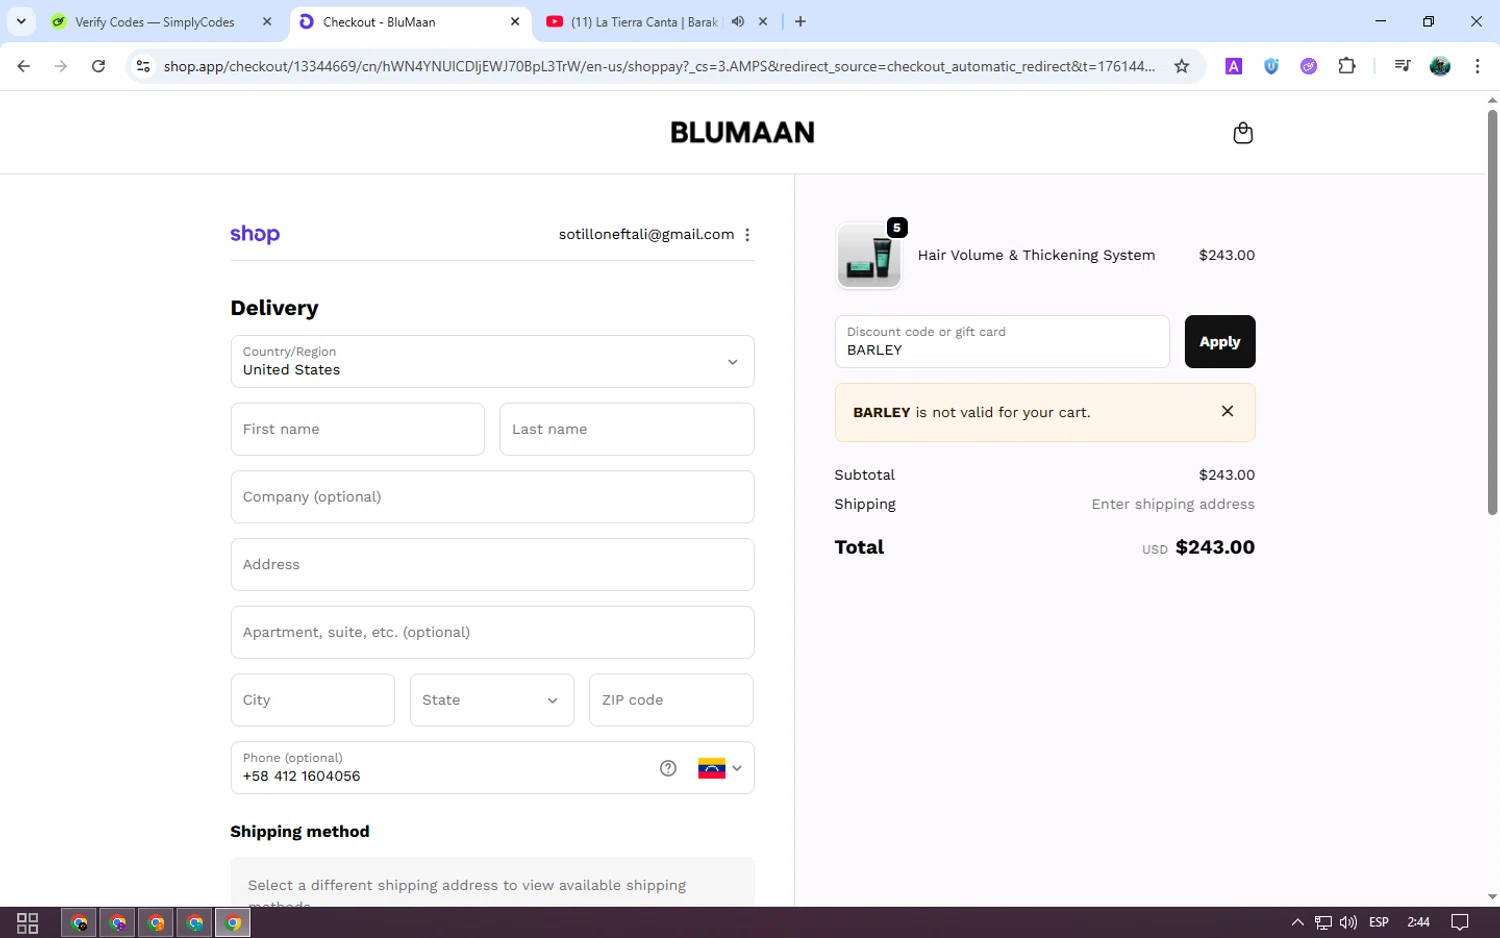Click the City field

coord(312,700)
